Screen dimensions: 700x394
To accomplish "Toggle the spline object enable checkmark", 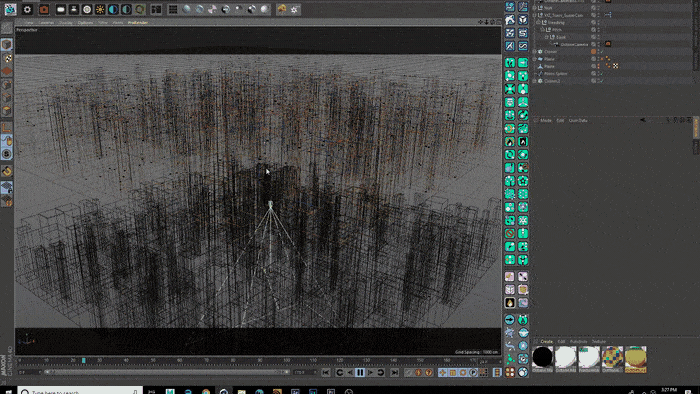I will pos(602,74).
